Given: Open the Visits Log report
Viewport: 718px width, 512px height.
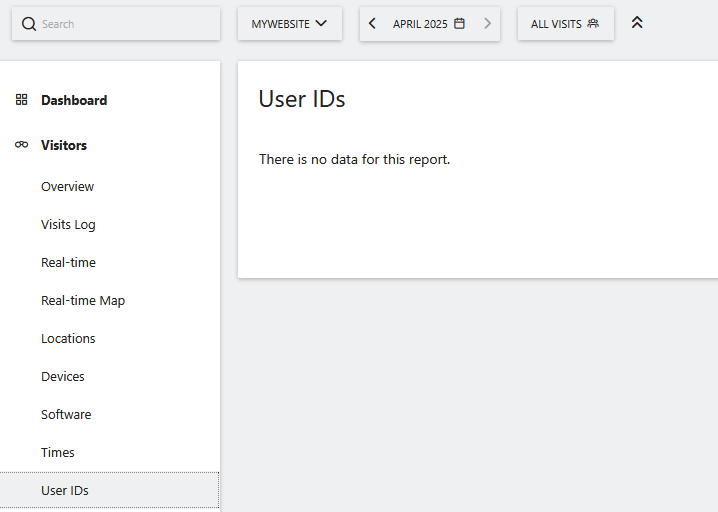Looking at the screenshot, I should click(68, 224).
